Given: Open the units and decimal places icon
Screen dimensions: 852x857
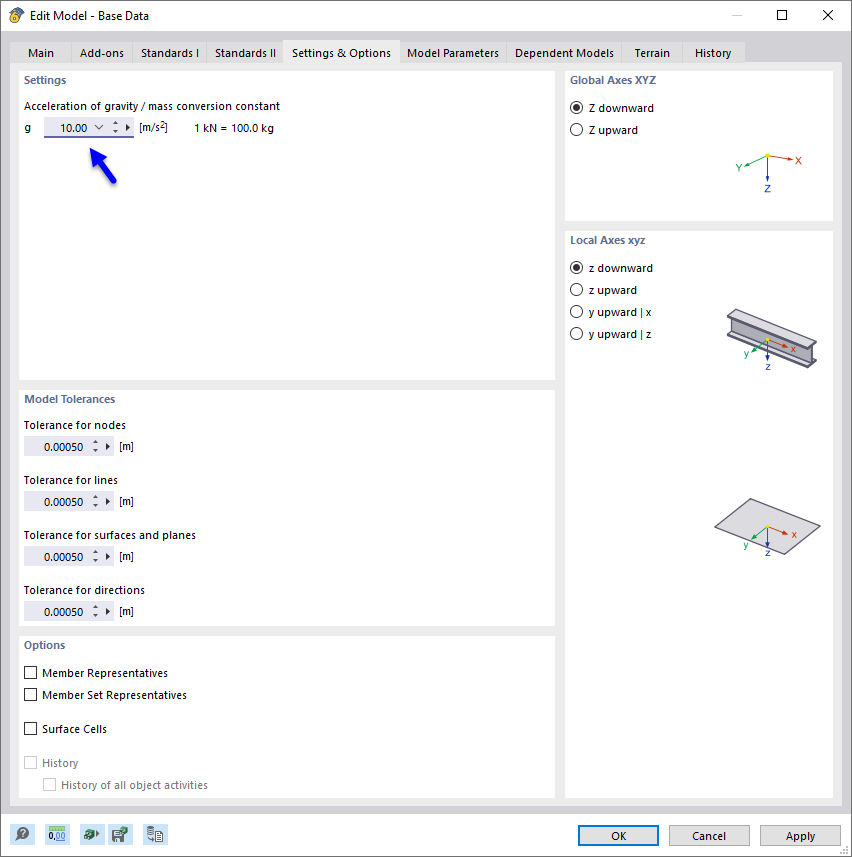Looking at the screenshot, I should (57, 835).
